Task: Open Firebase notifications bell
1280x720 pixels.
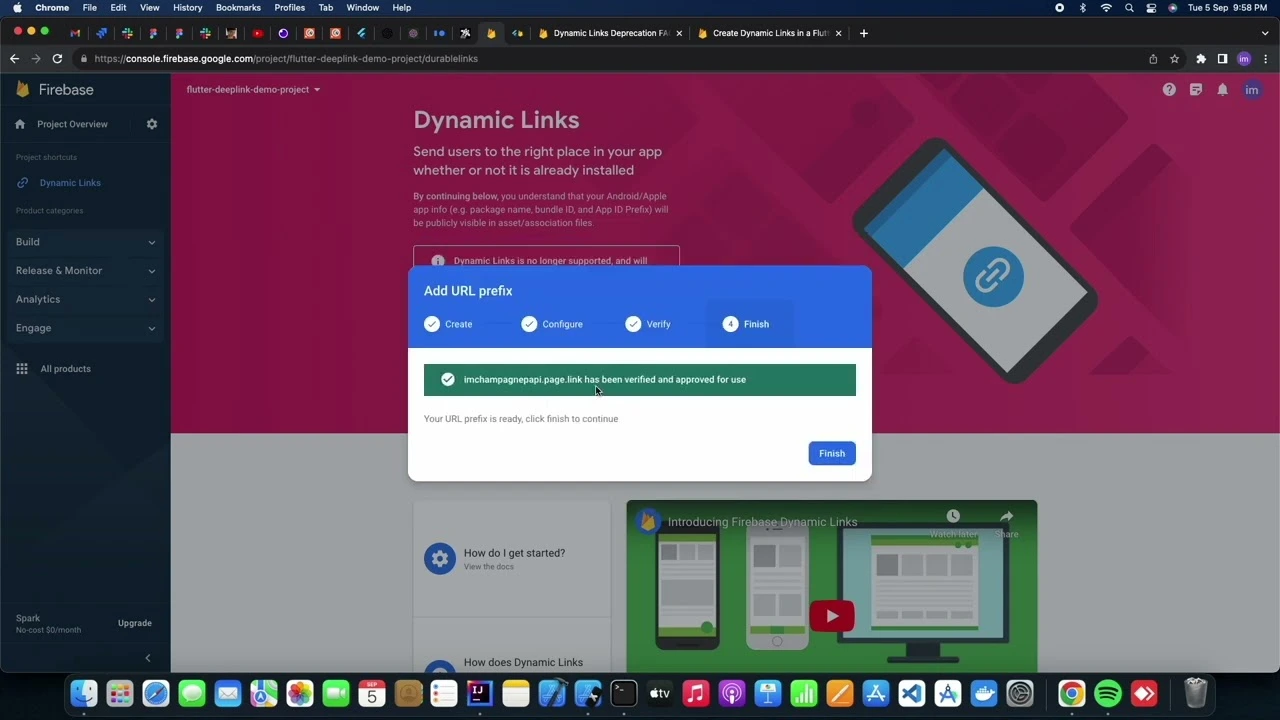Action: 1222,90
